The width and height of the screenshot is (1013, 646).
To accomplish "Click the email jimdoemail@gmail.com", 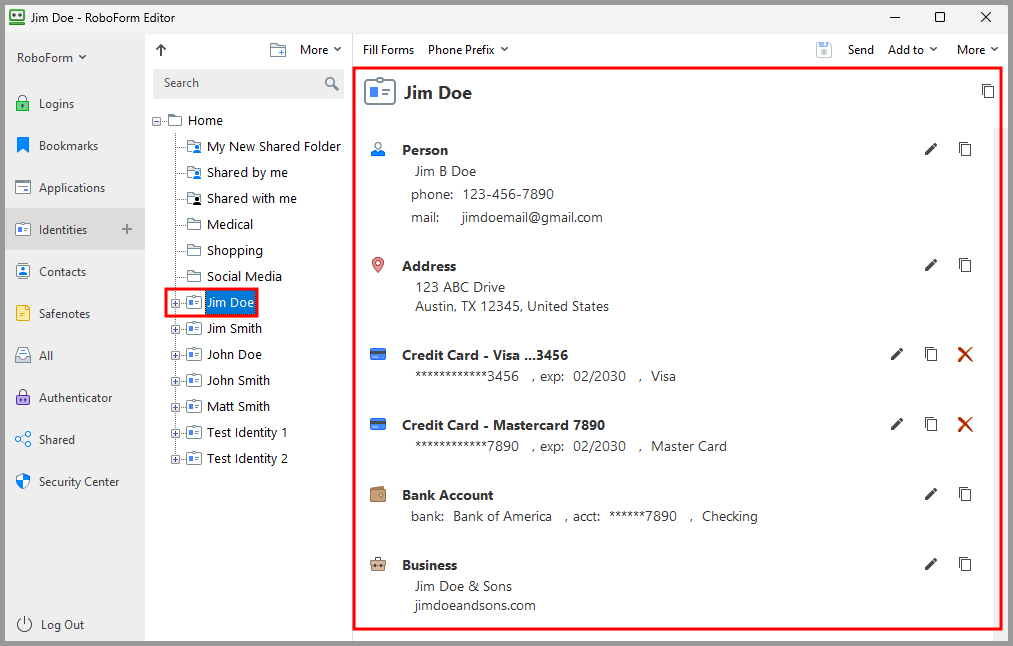I will click(x=532, y=218).
